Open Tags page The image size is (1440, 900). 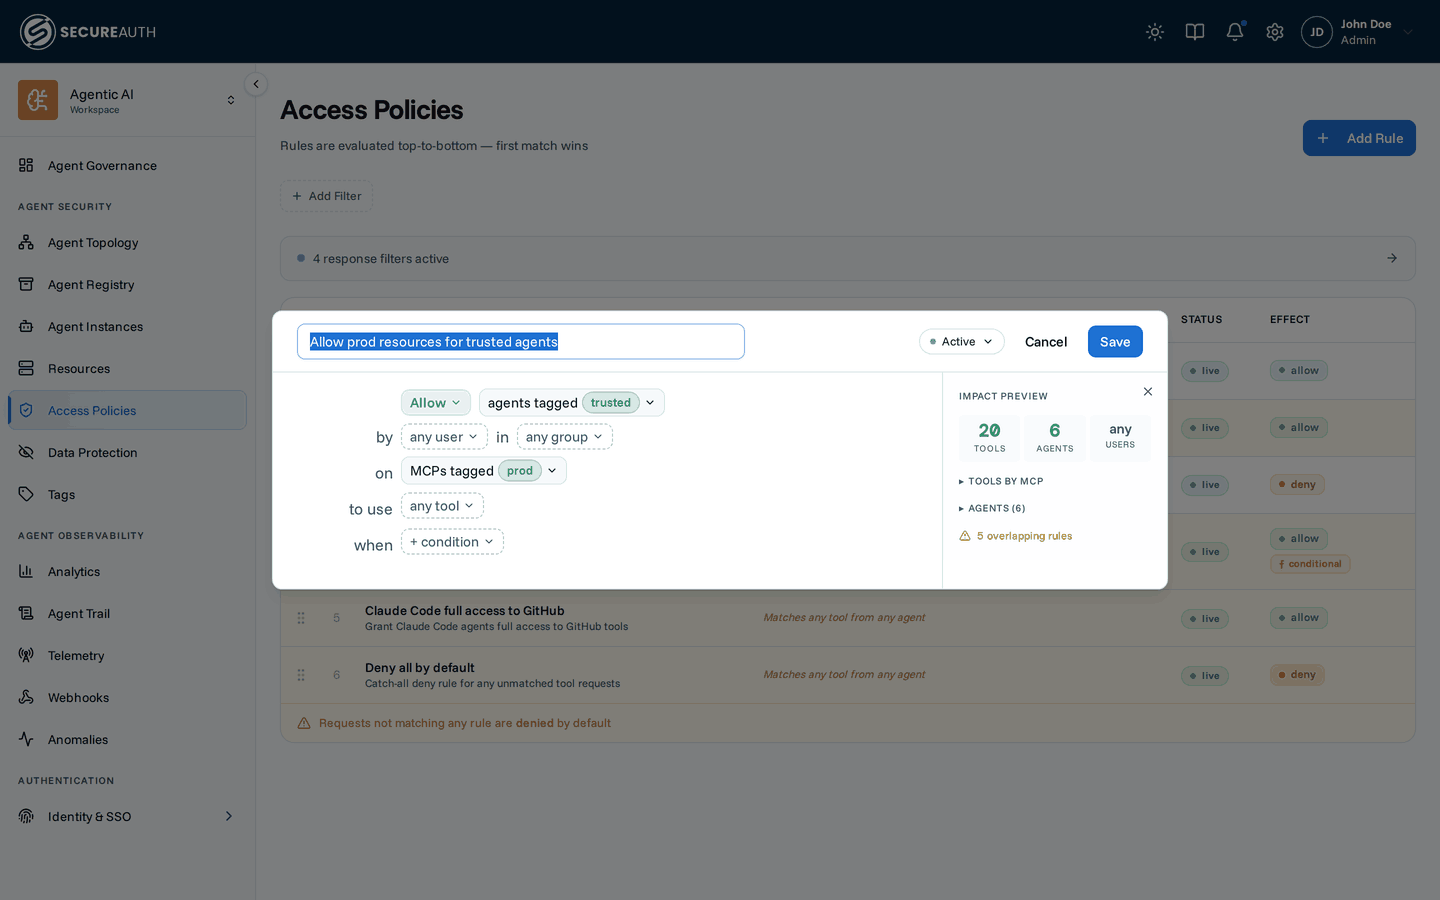pyautogui.click(x=128, y=495)
